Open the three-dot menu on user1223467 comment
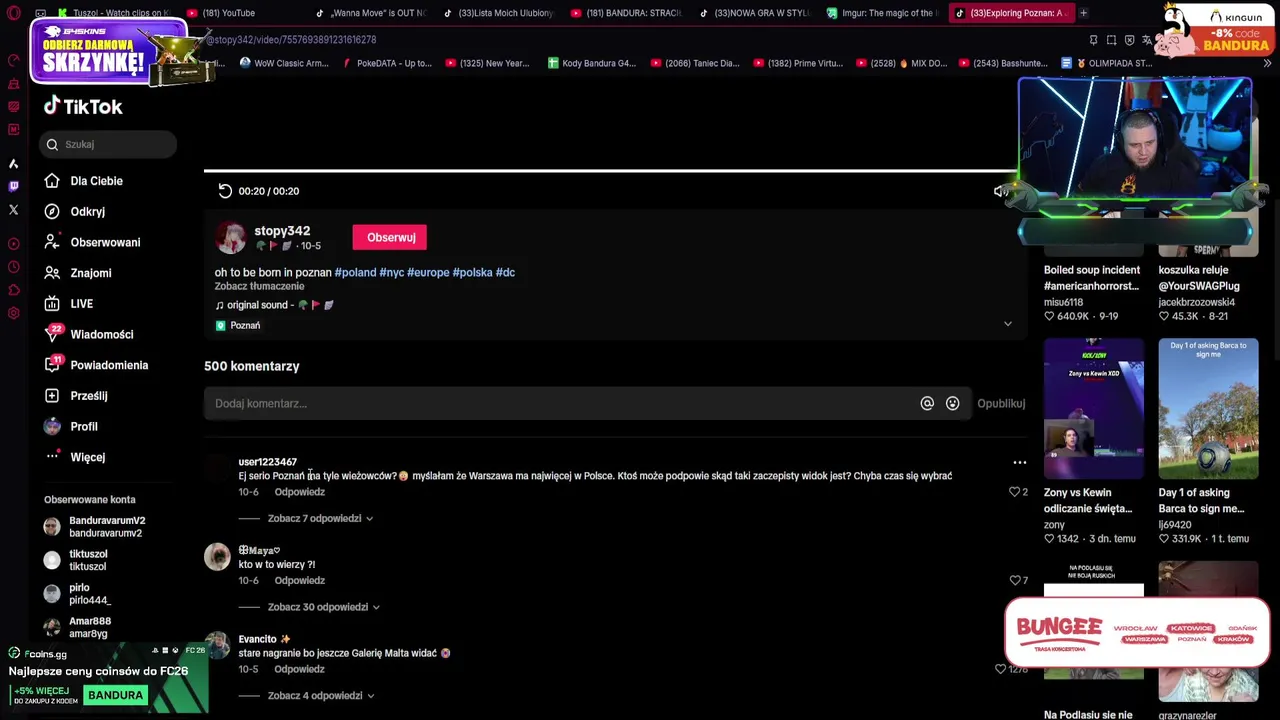 click(x=1019, y=462)
